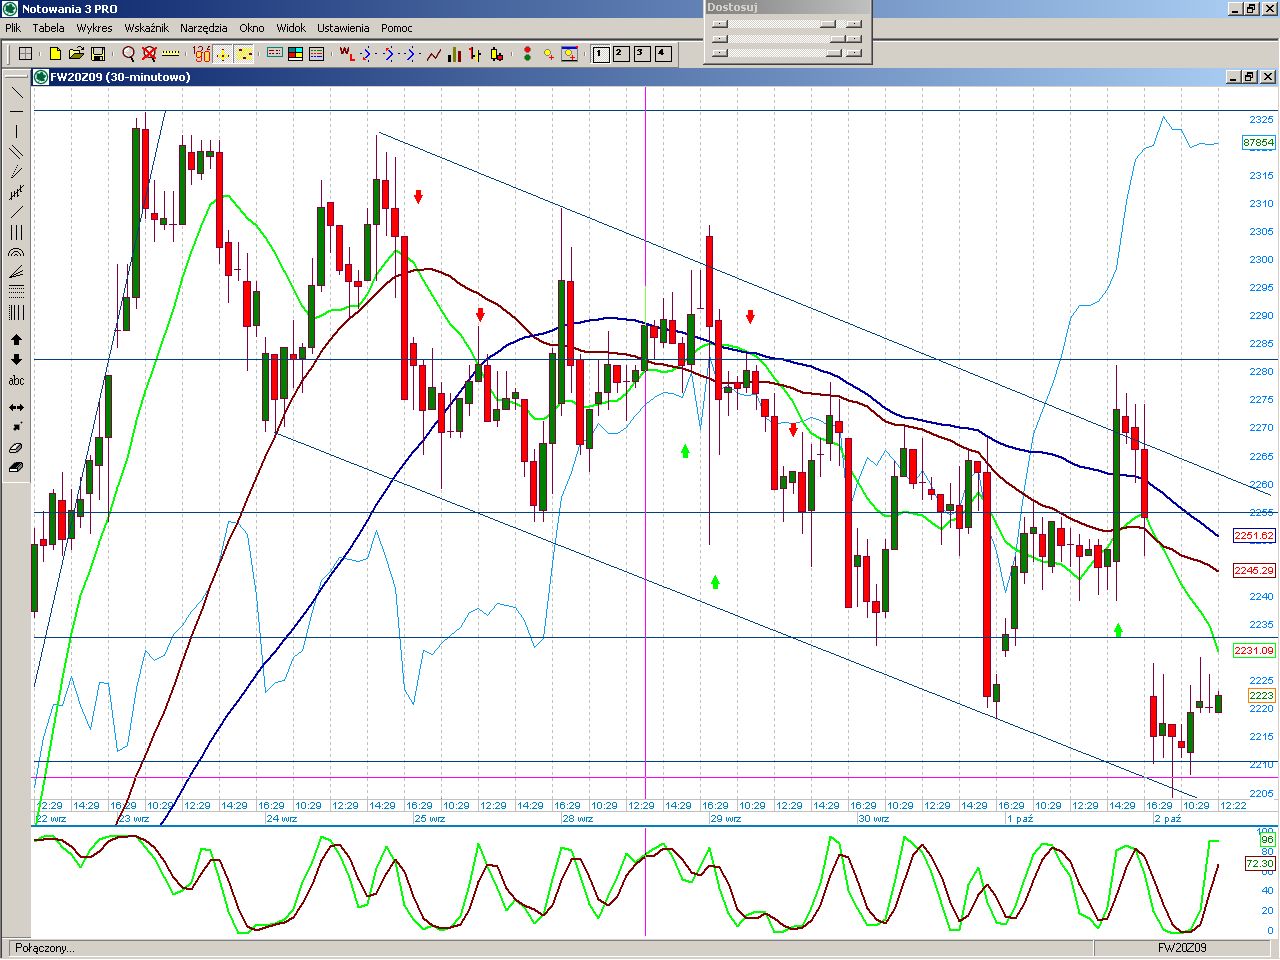Switch to the bar chart type icon
This screenshot has height=960, width=1280.
point(454,54)
